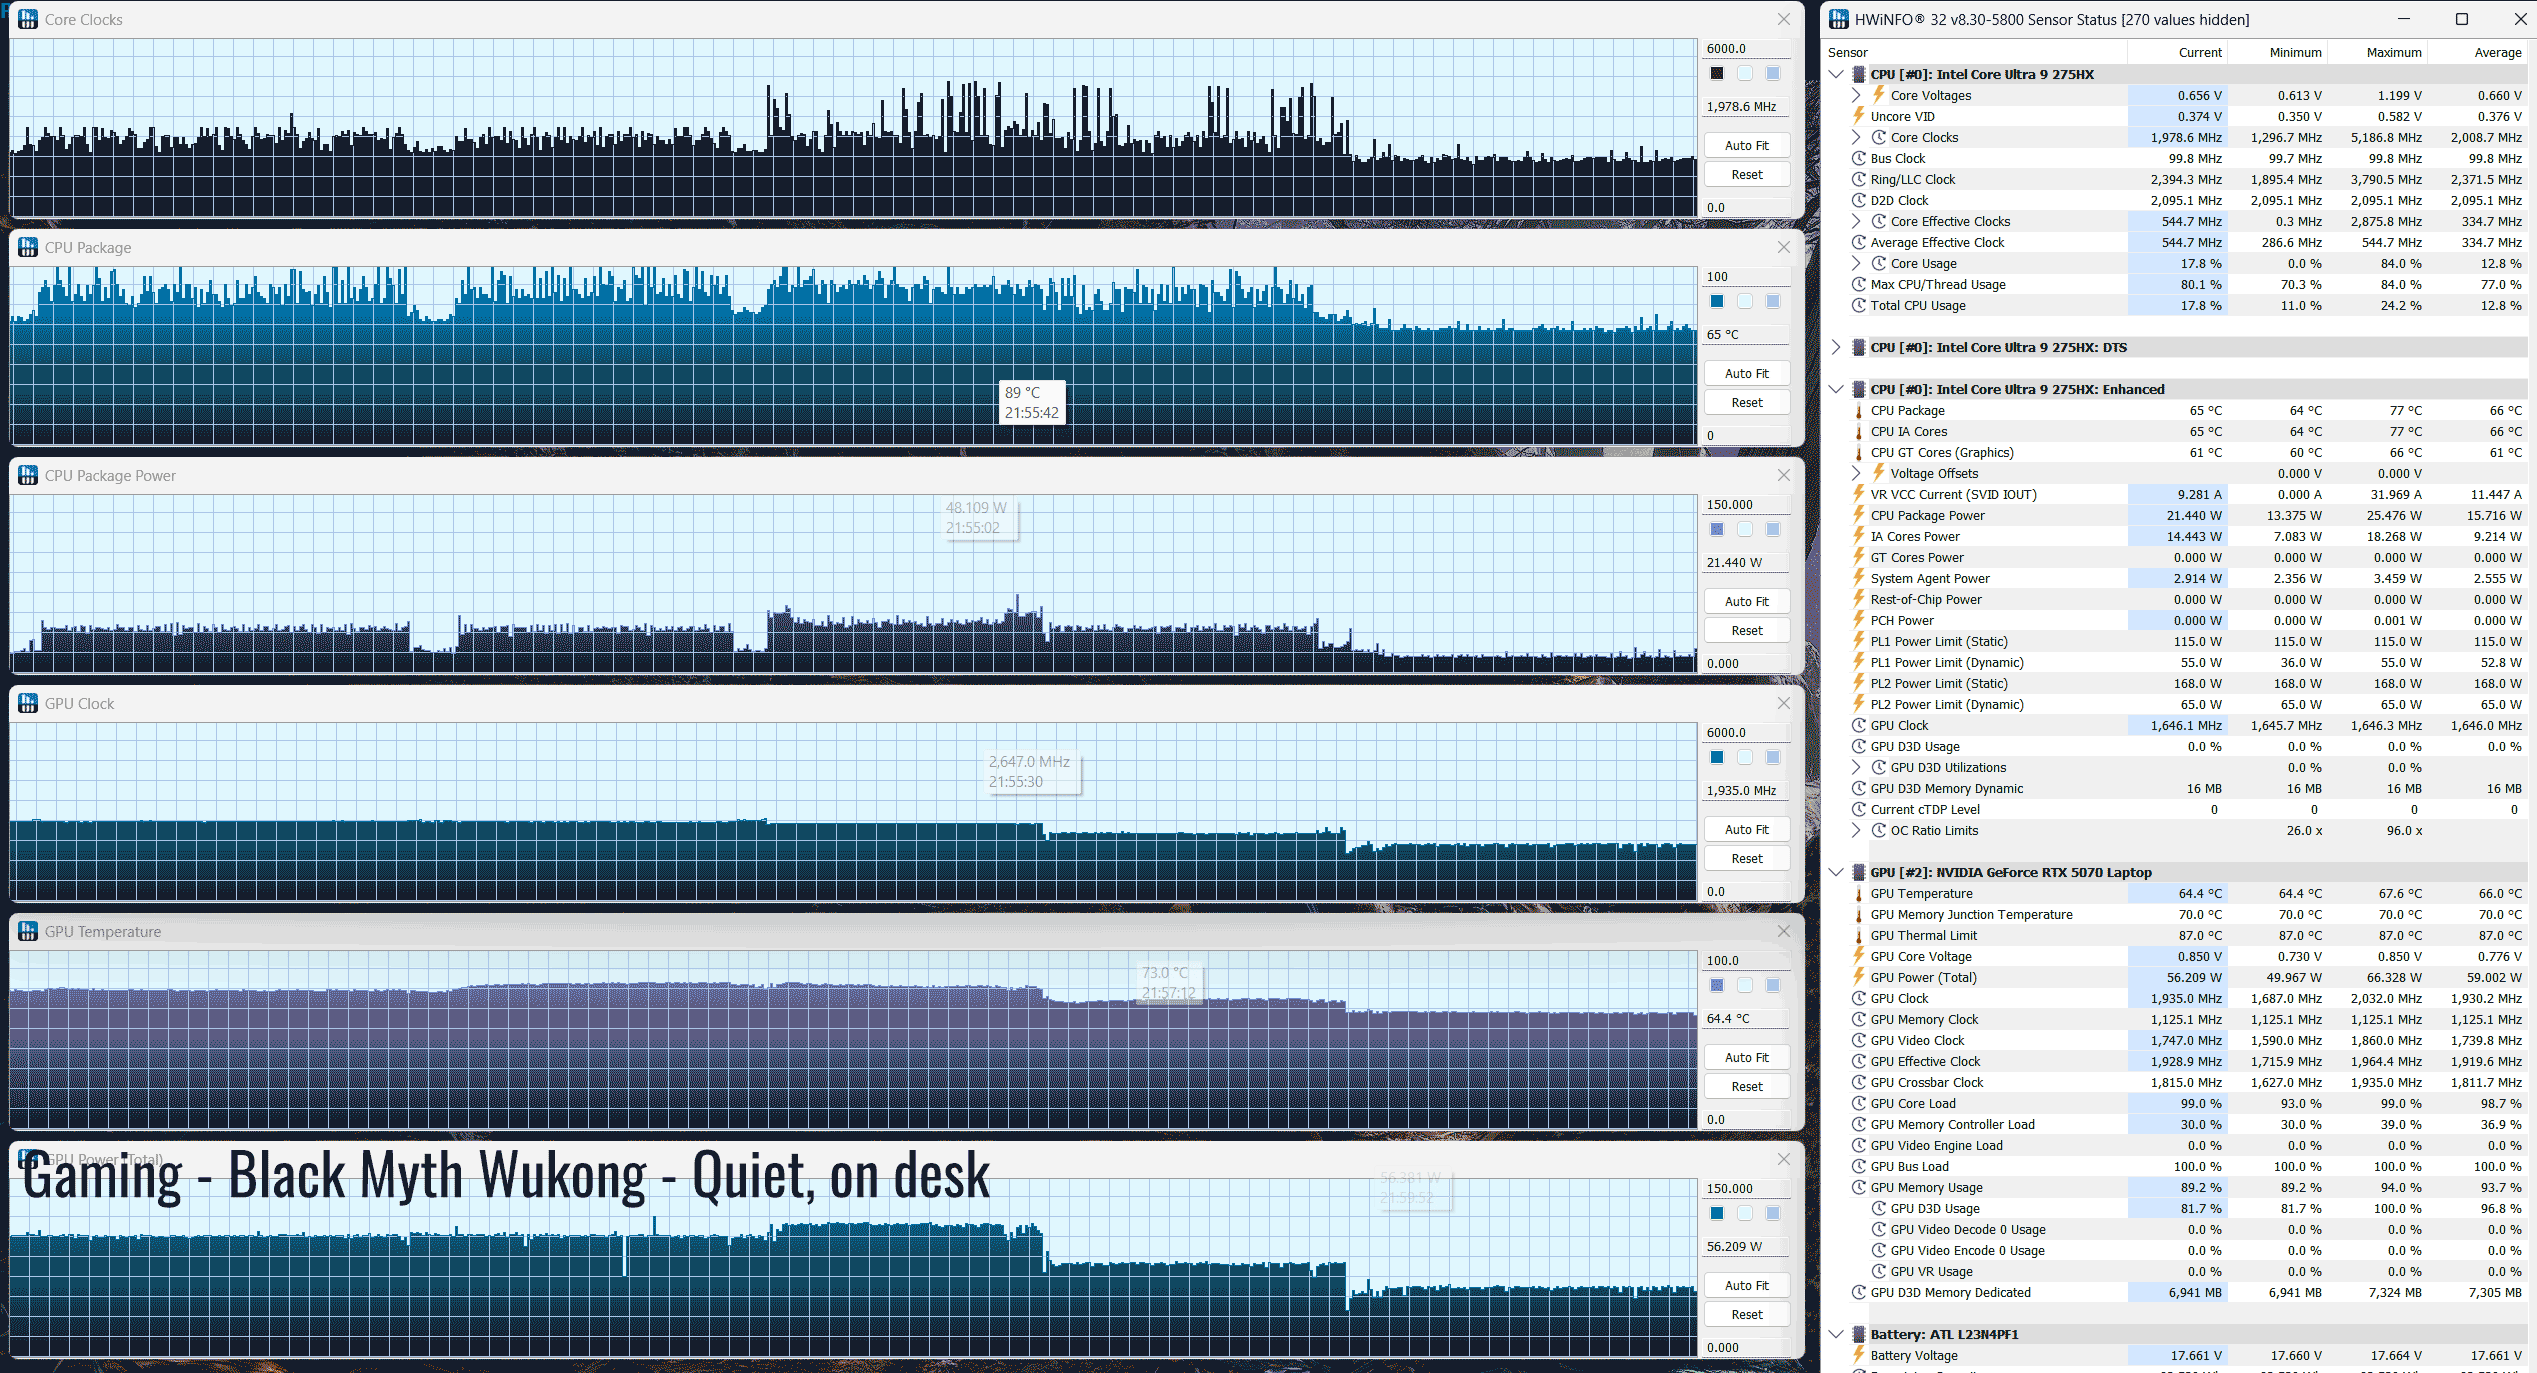The image size is (2537, 1373).
Task: Click the clock icon beside Bus Clock
Action: [1859, 158]
